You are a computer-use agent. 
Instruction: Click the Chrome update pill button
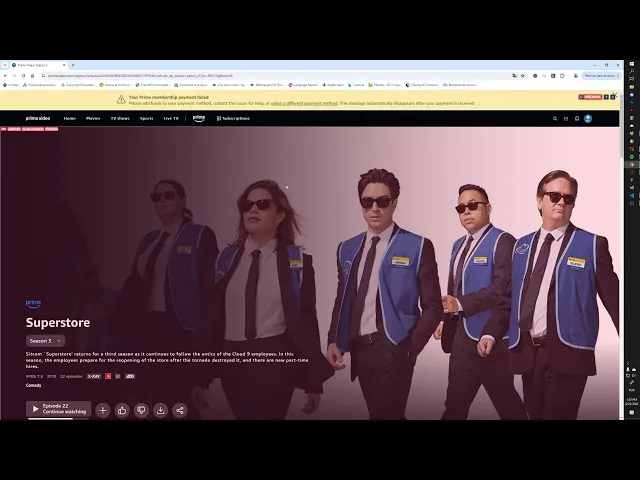[x=602, y=76]
